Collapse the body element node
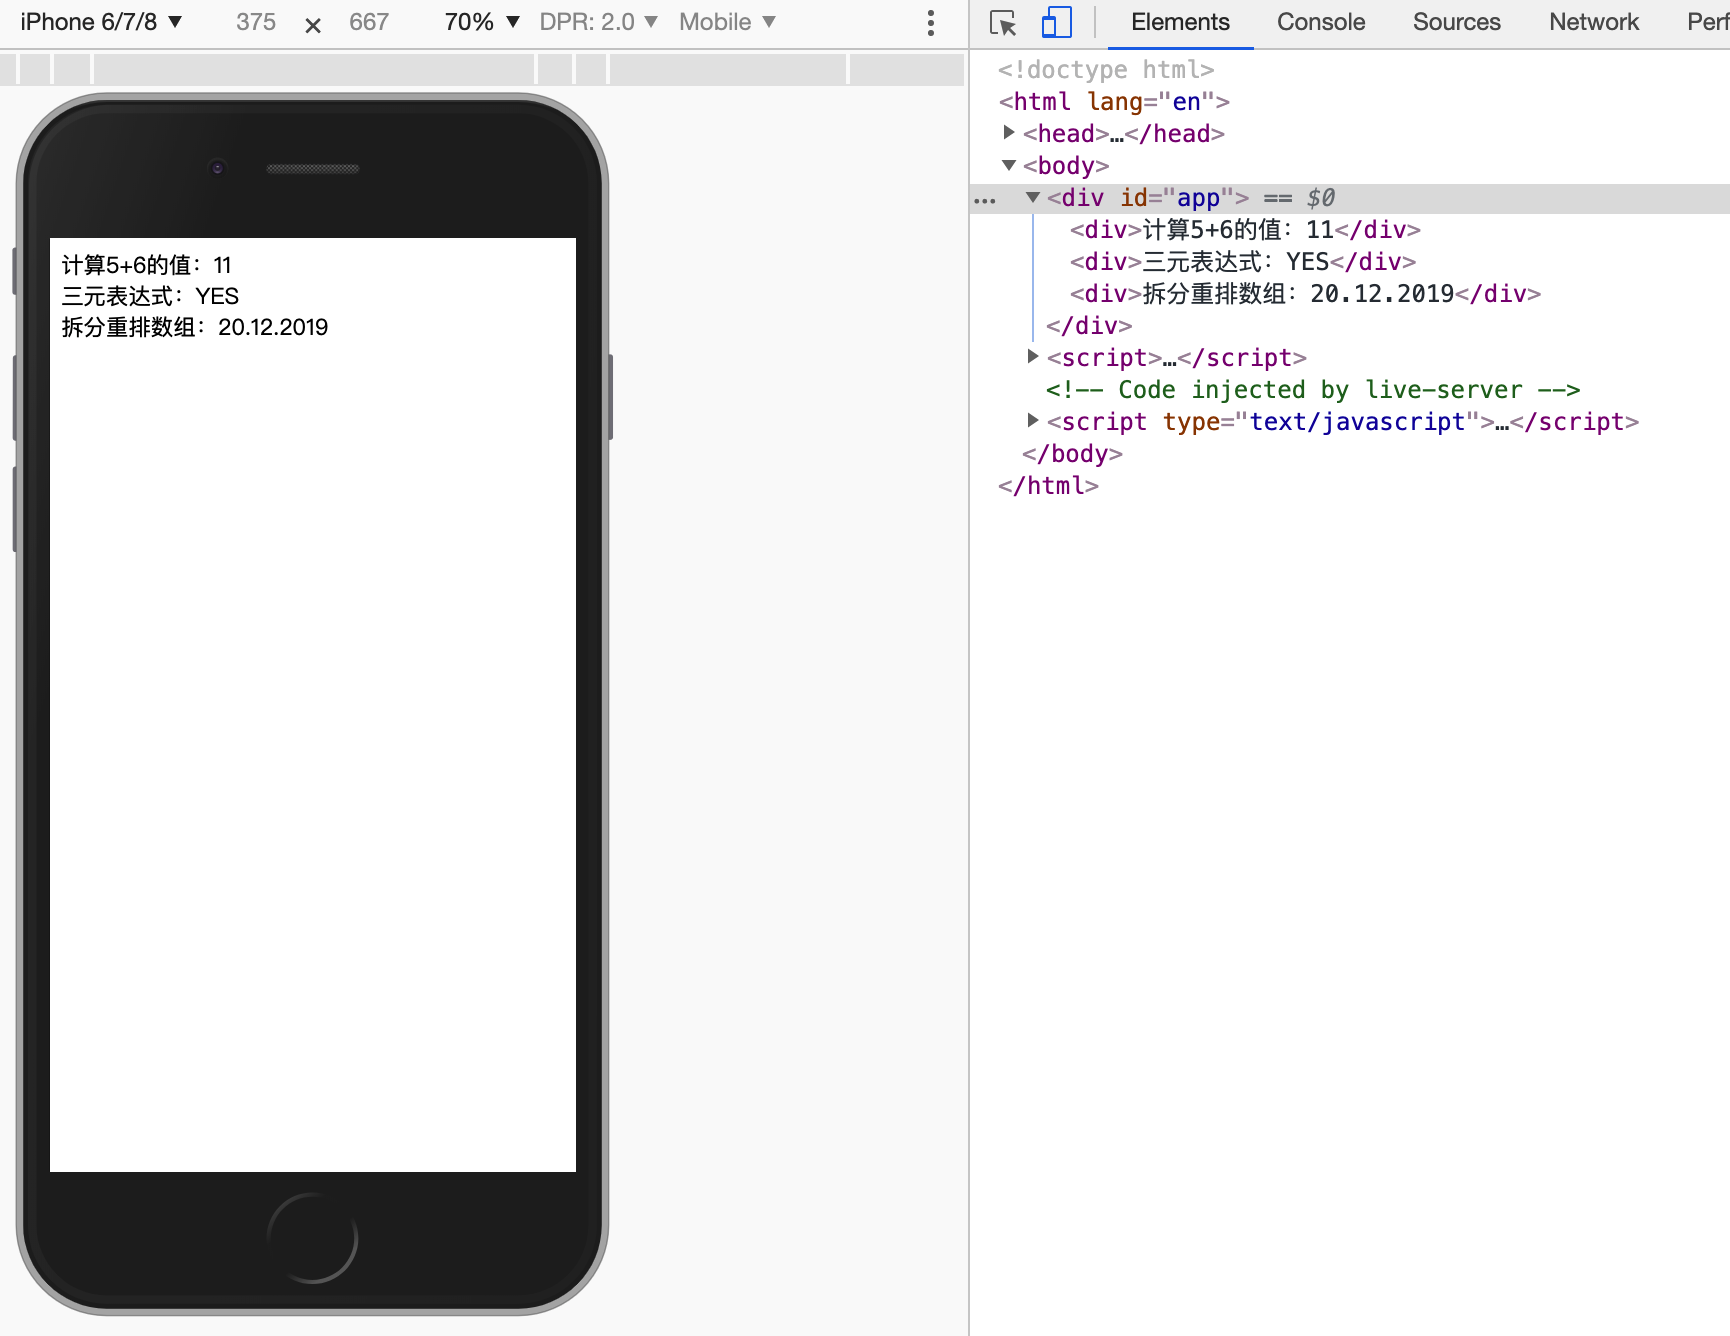Screen dimensions: 1730x1336 coord(1009,165)
